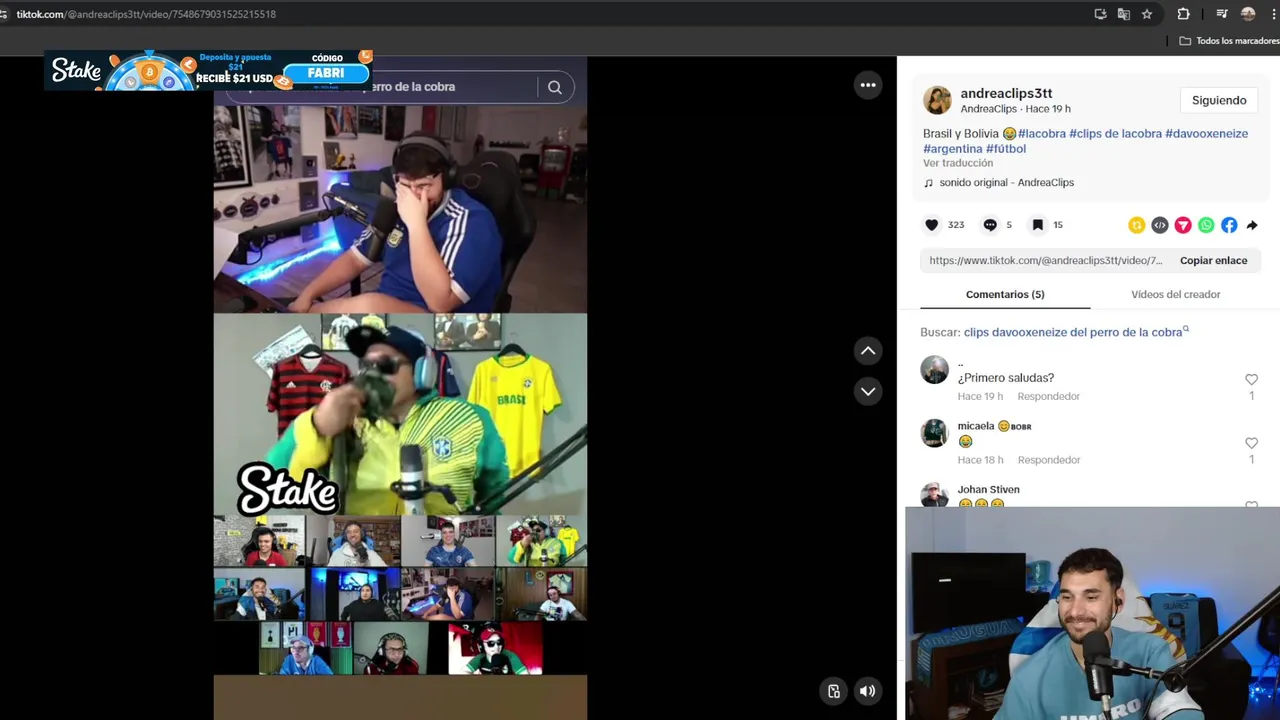Open the Chrome three-dot menu

(x=1273, y=14)
